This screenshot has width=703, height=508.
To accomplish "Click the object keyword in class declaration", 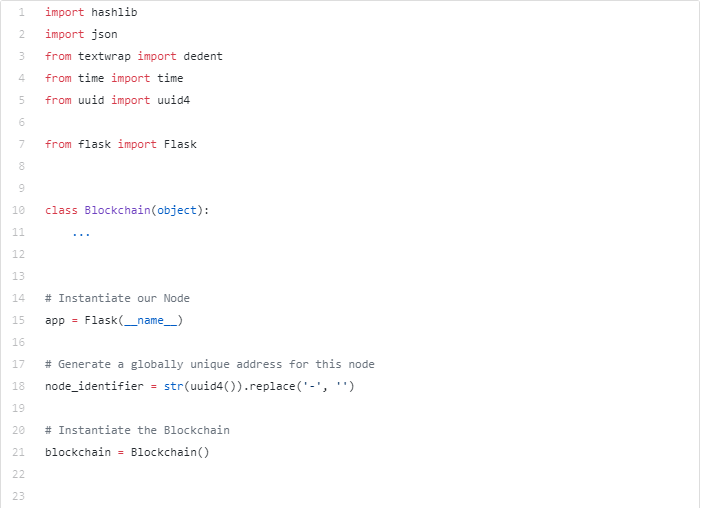I will coord(177,210).
